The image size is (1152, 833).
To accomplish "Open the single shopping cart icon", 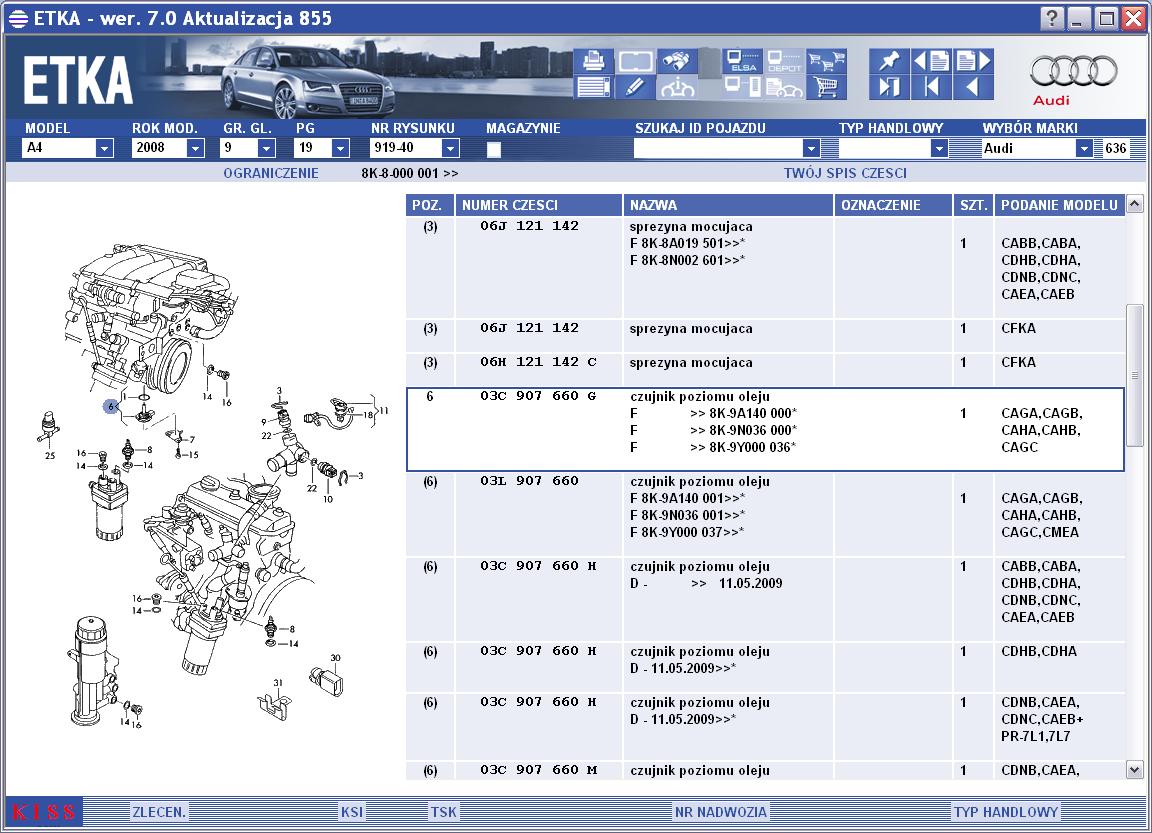I will [x=826, y=87].
